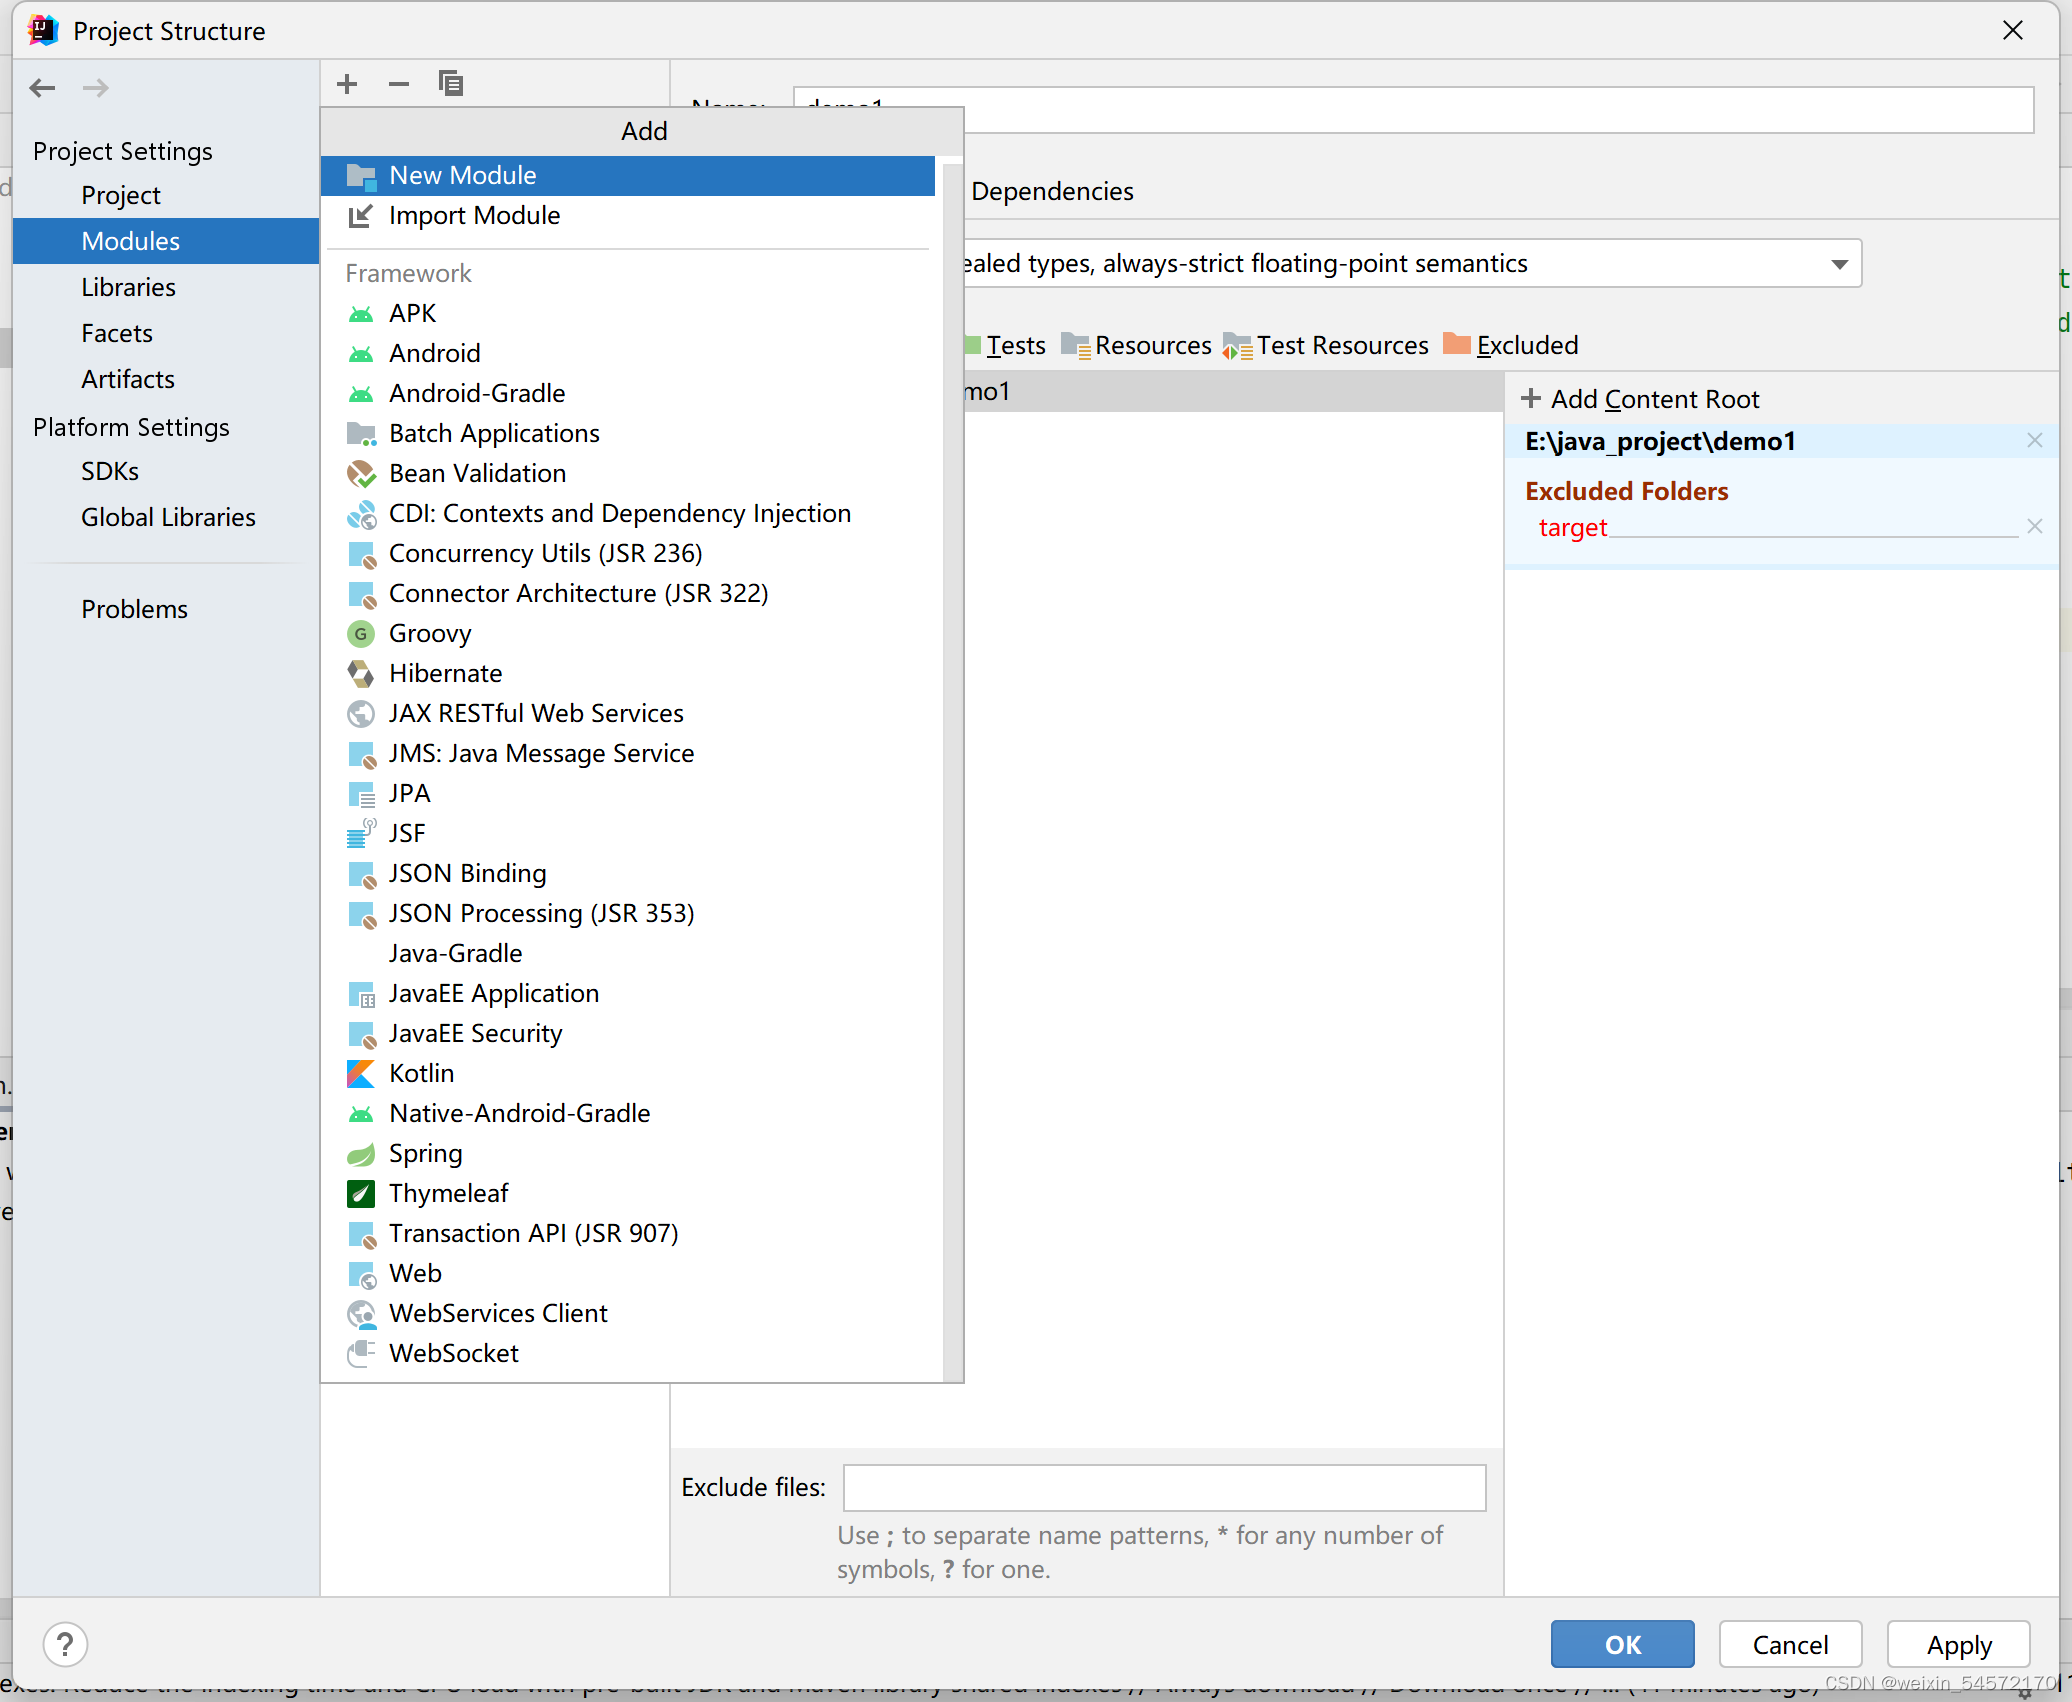Select New Module from Add menu
This screenshot has width=2072, height=1702.
(462, 176)
